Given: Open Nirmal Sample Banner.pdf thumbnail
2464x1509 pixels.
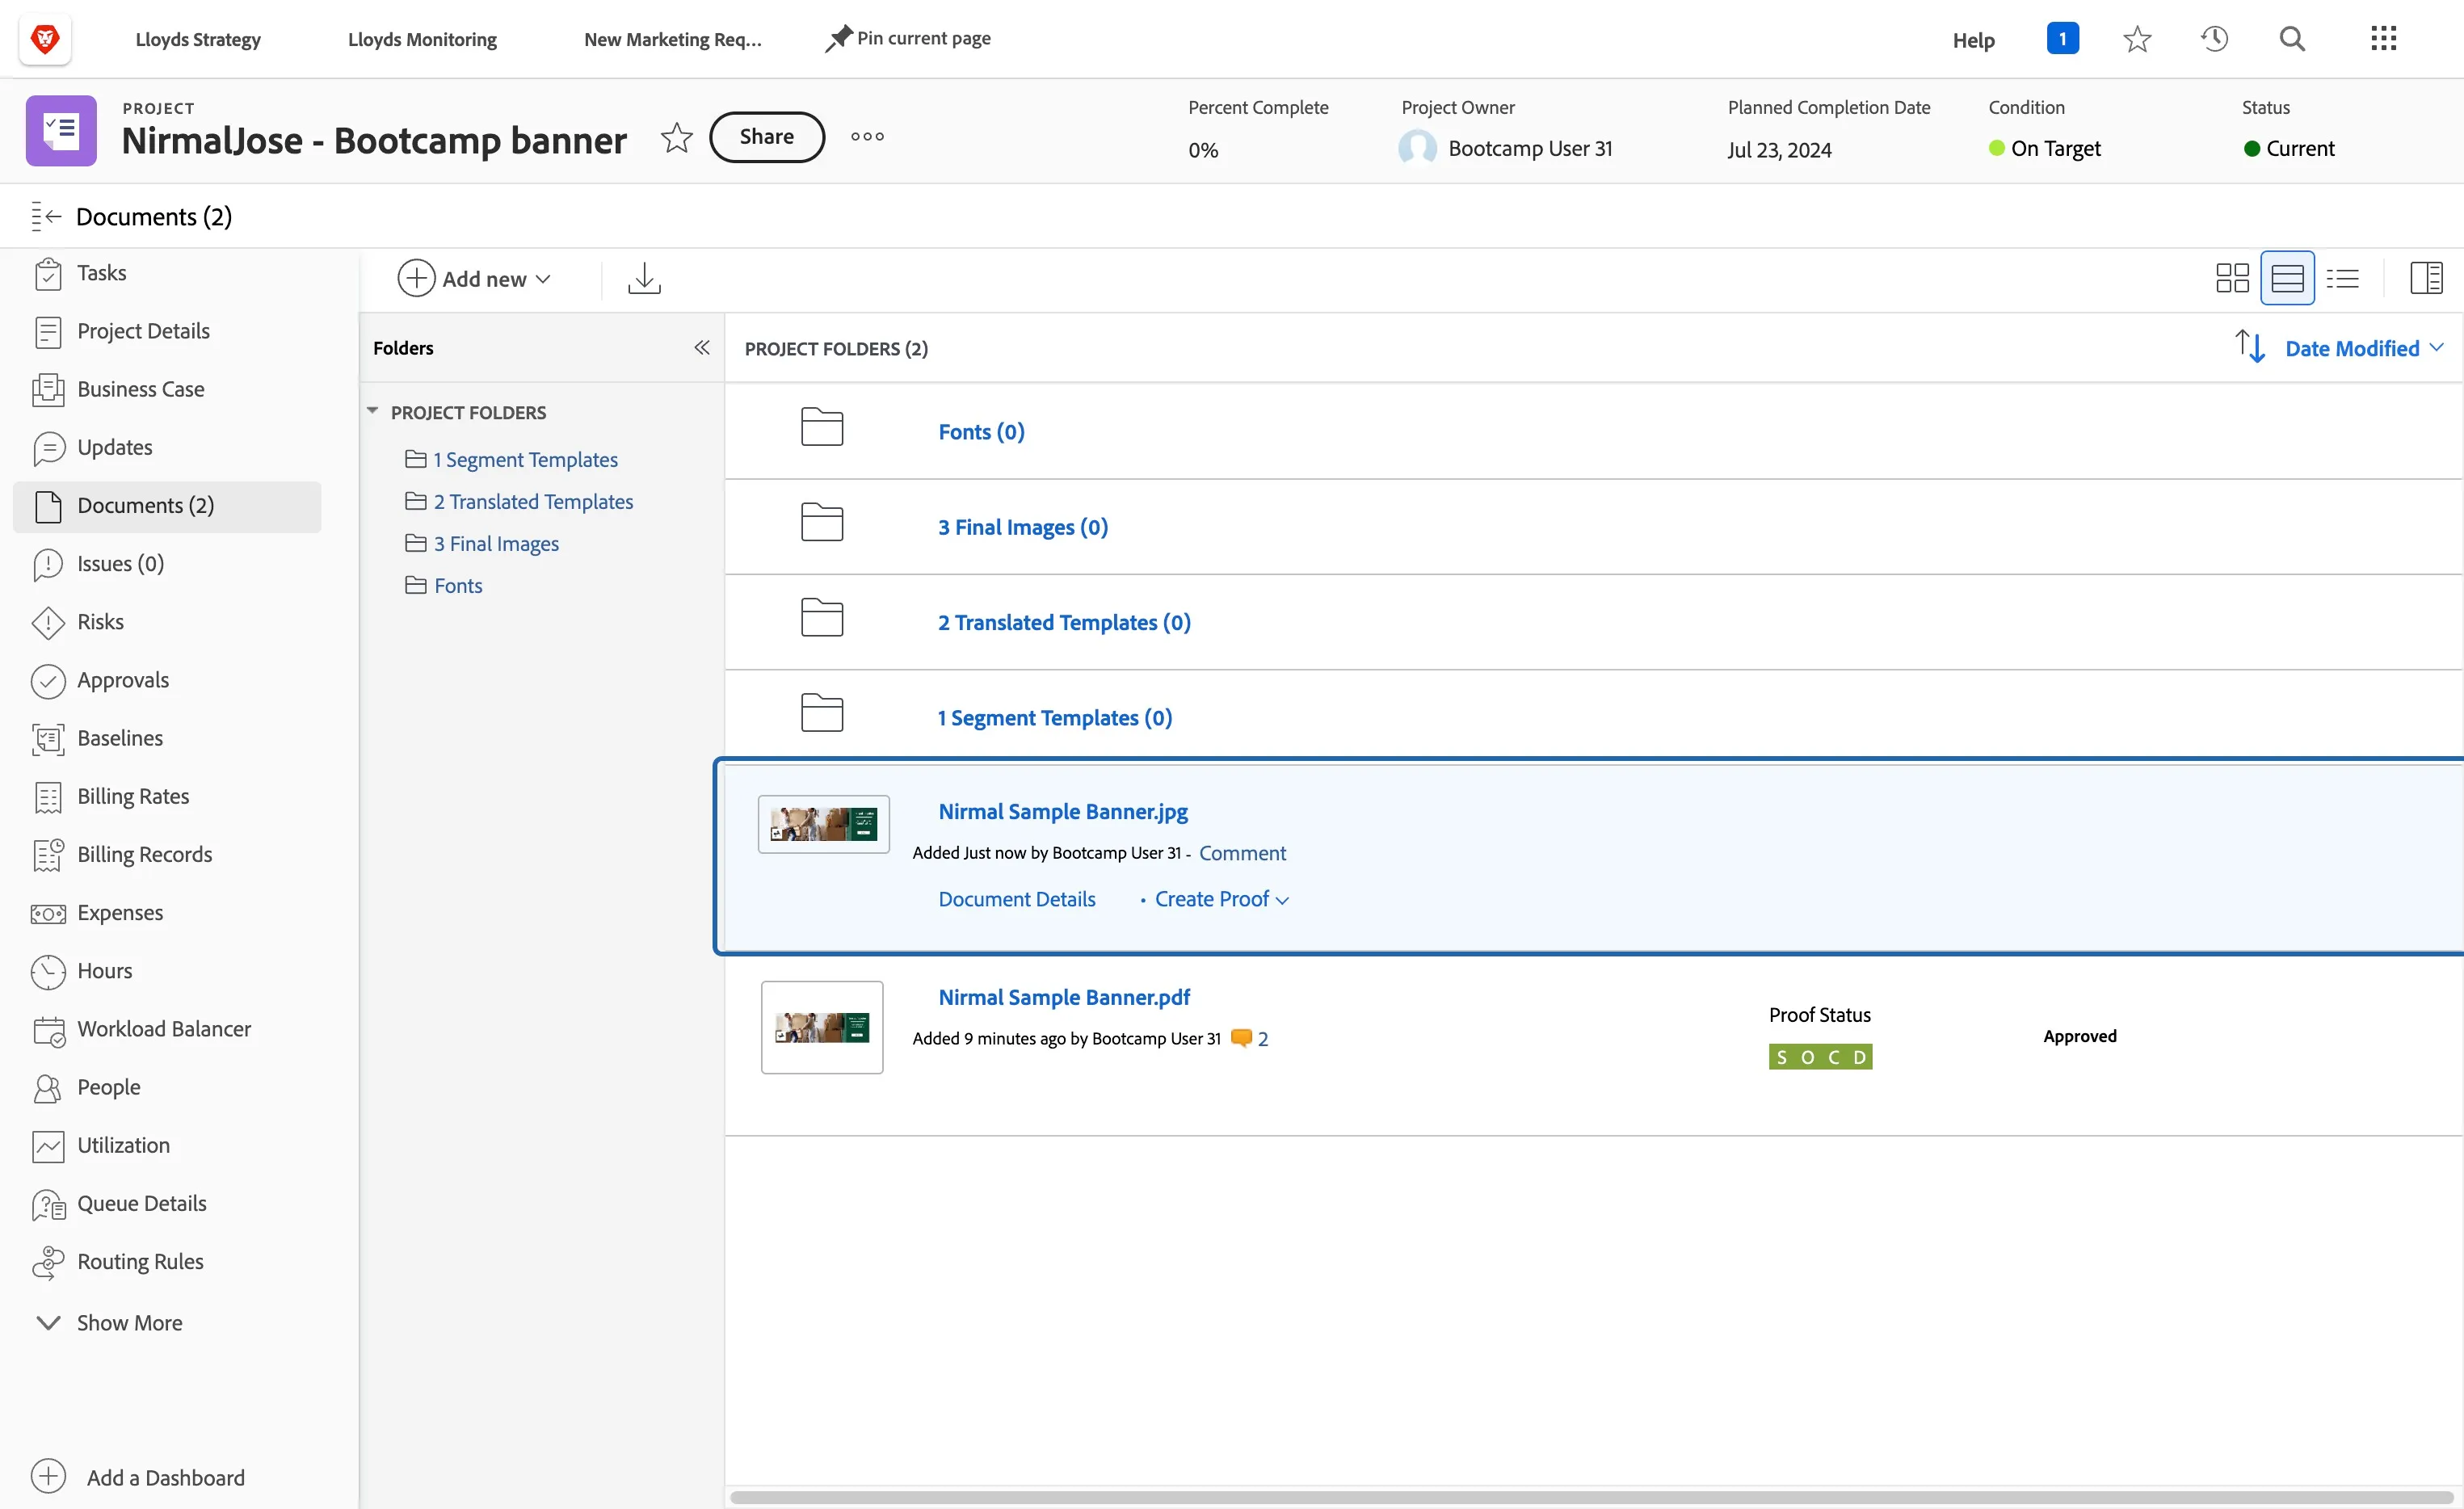Looking at the screenshot, I should pyautogui.click(x=822, y=1027).
